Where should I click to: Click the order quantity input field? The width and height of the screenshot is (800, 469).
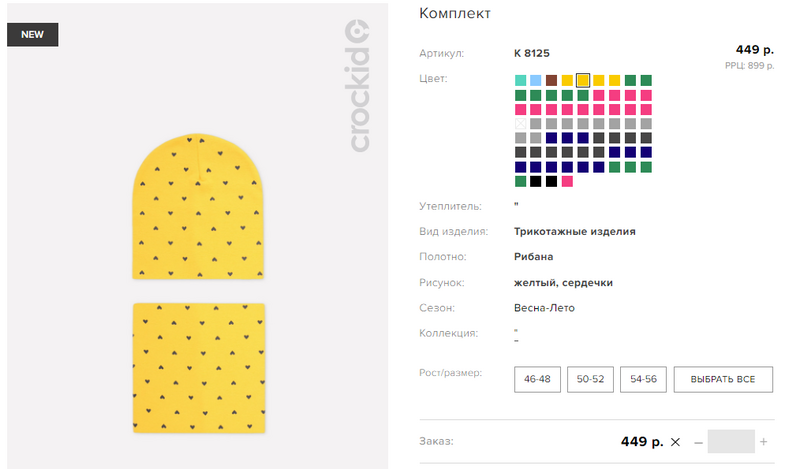(731, 441)
